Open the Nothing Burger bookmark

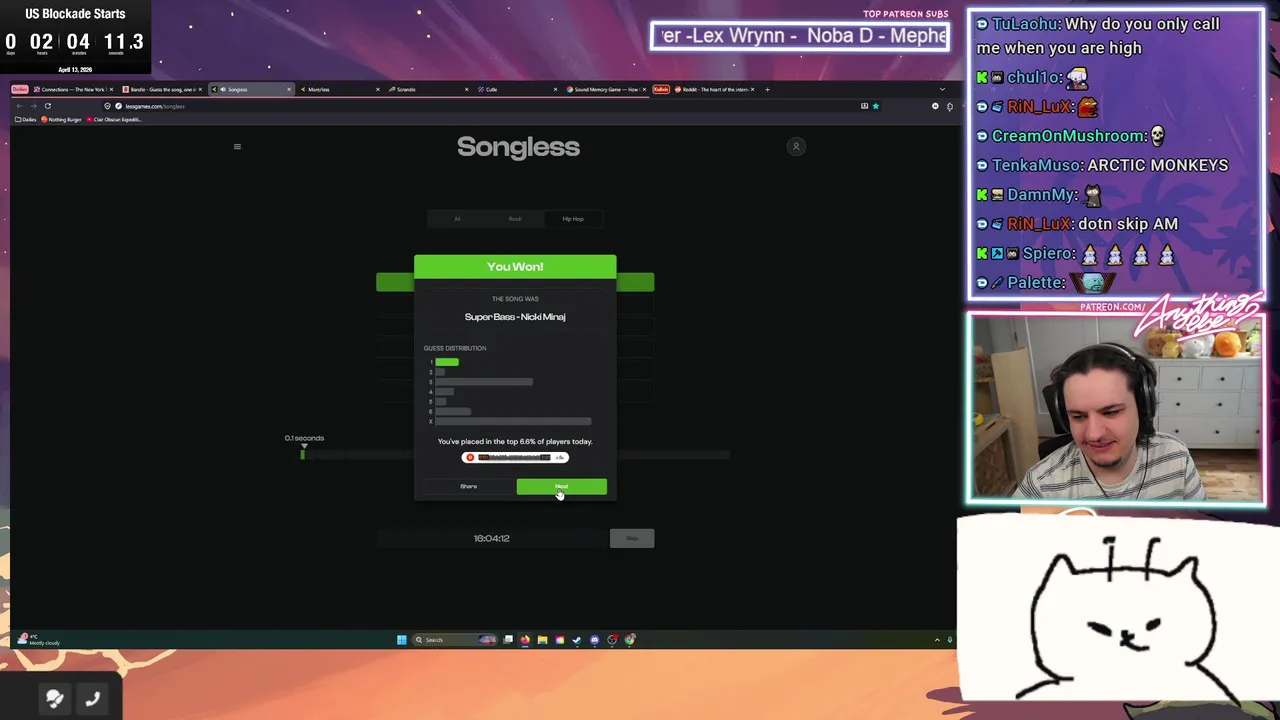(x=61, y=119)
